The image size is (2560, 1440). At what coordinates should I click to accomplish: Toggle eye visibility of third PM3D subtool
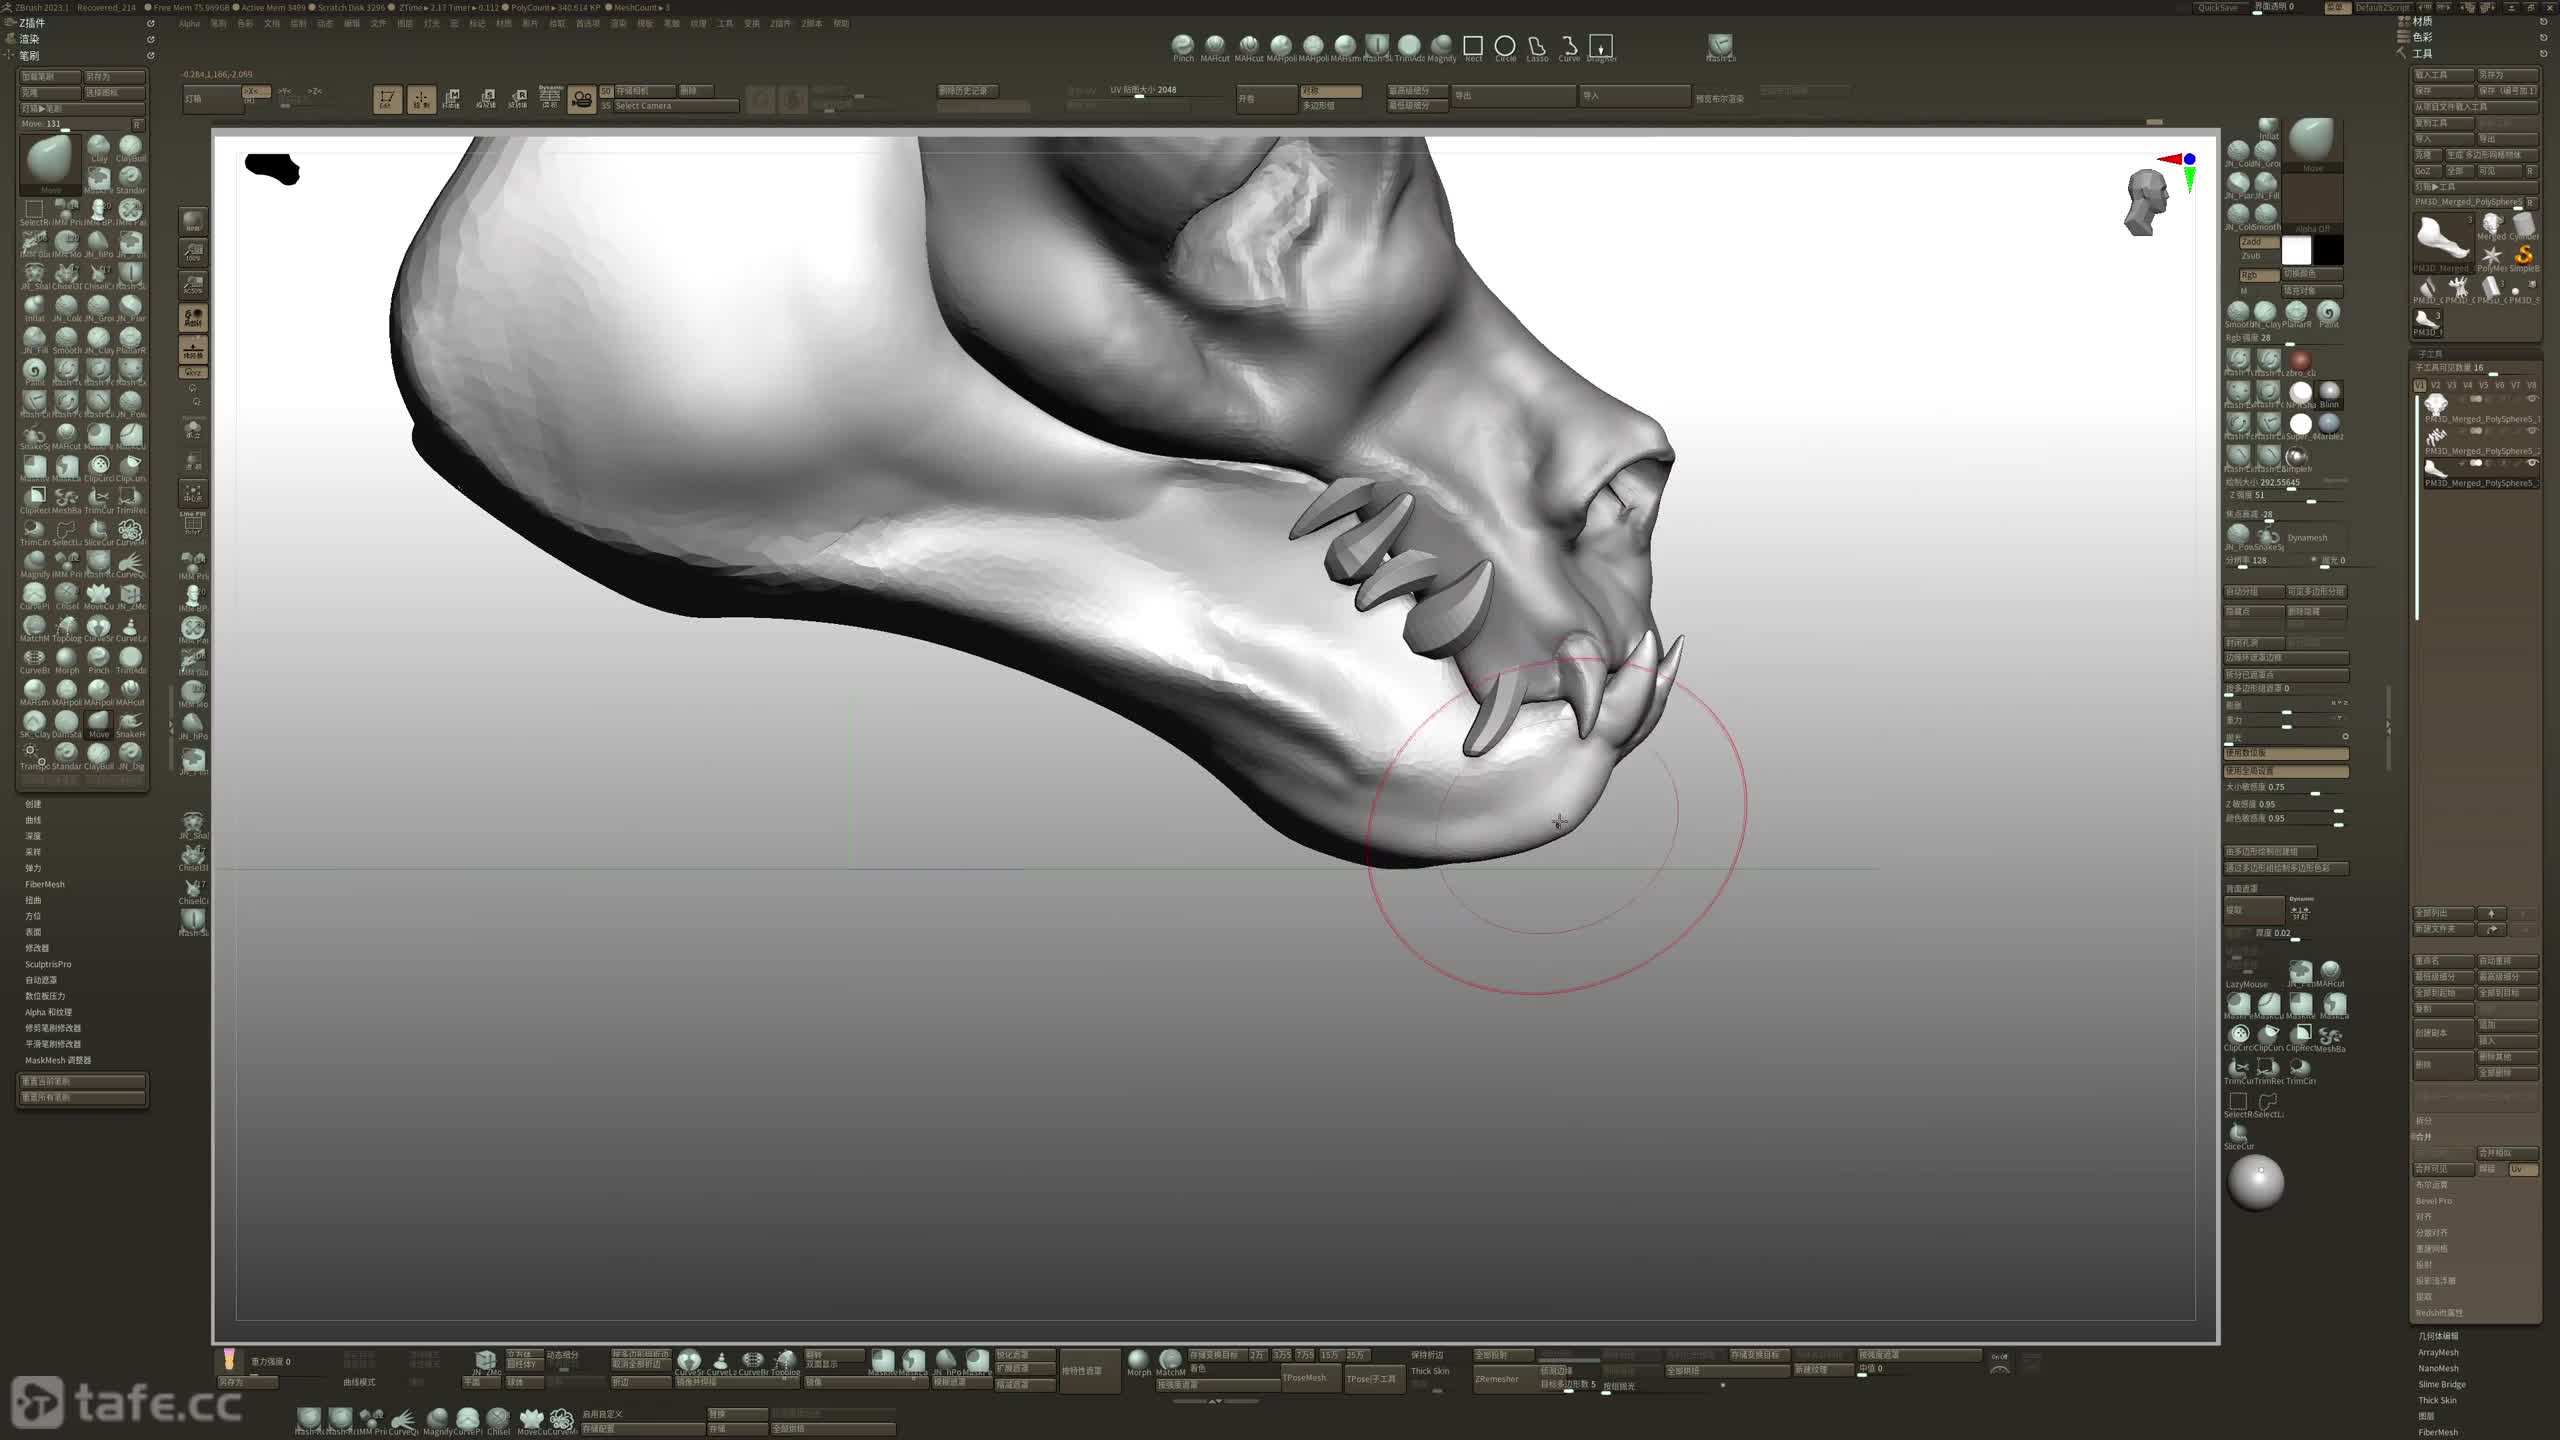coord(2533,463)
